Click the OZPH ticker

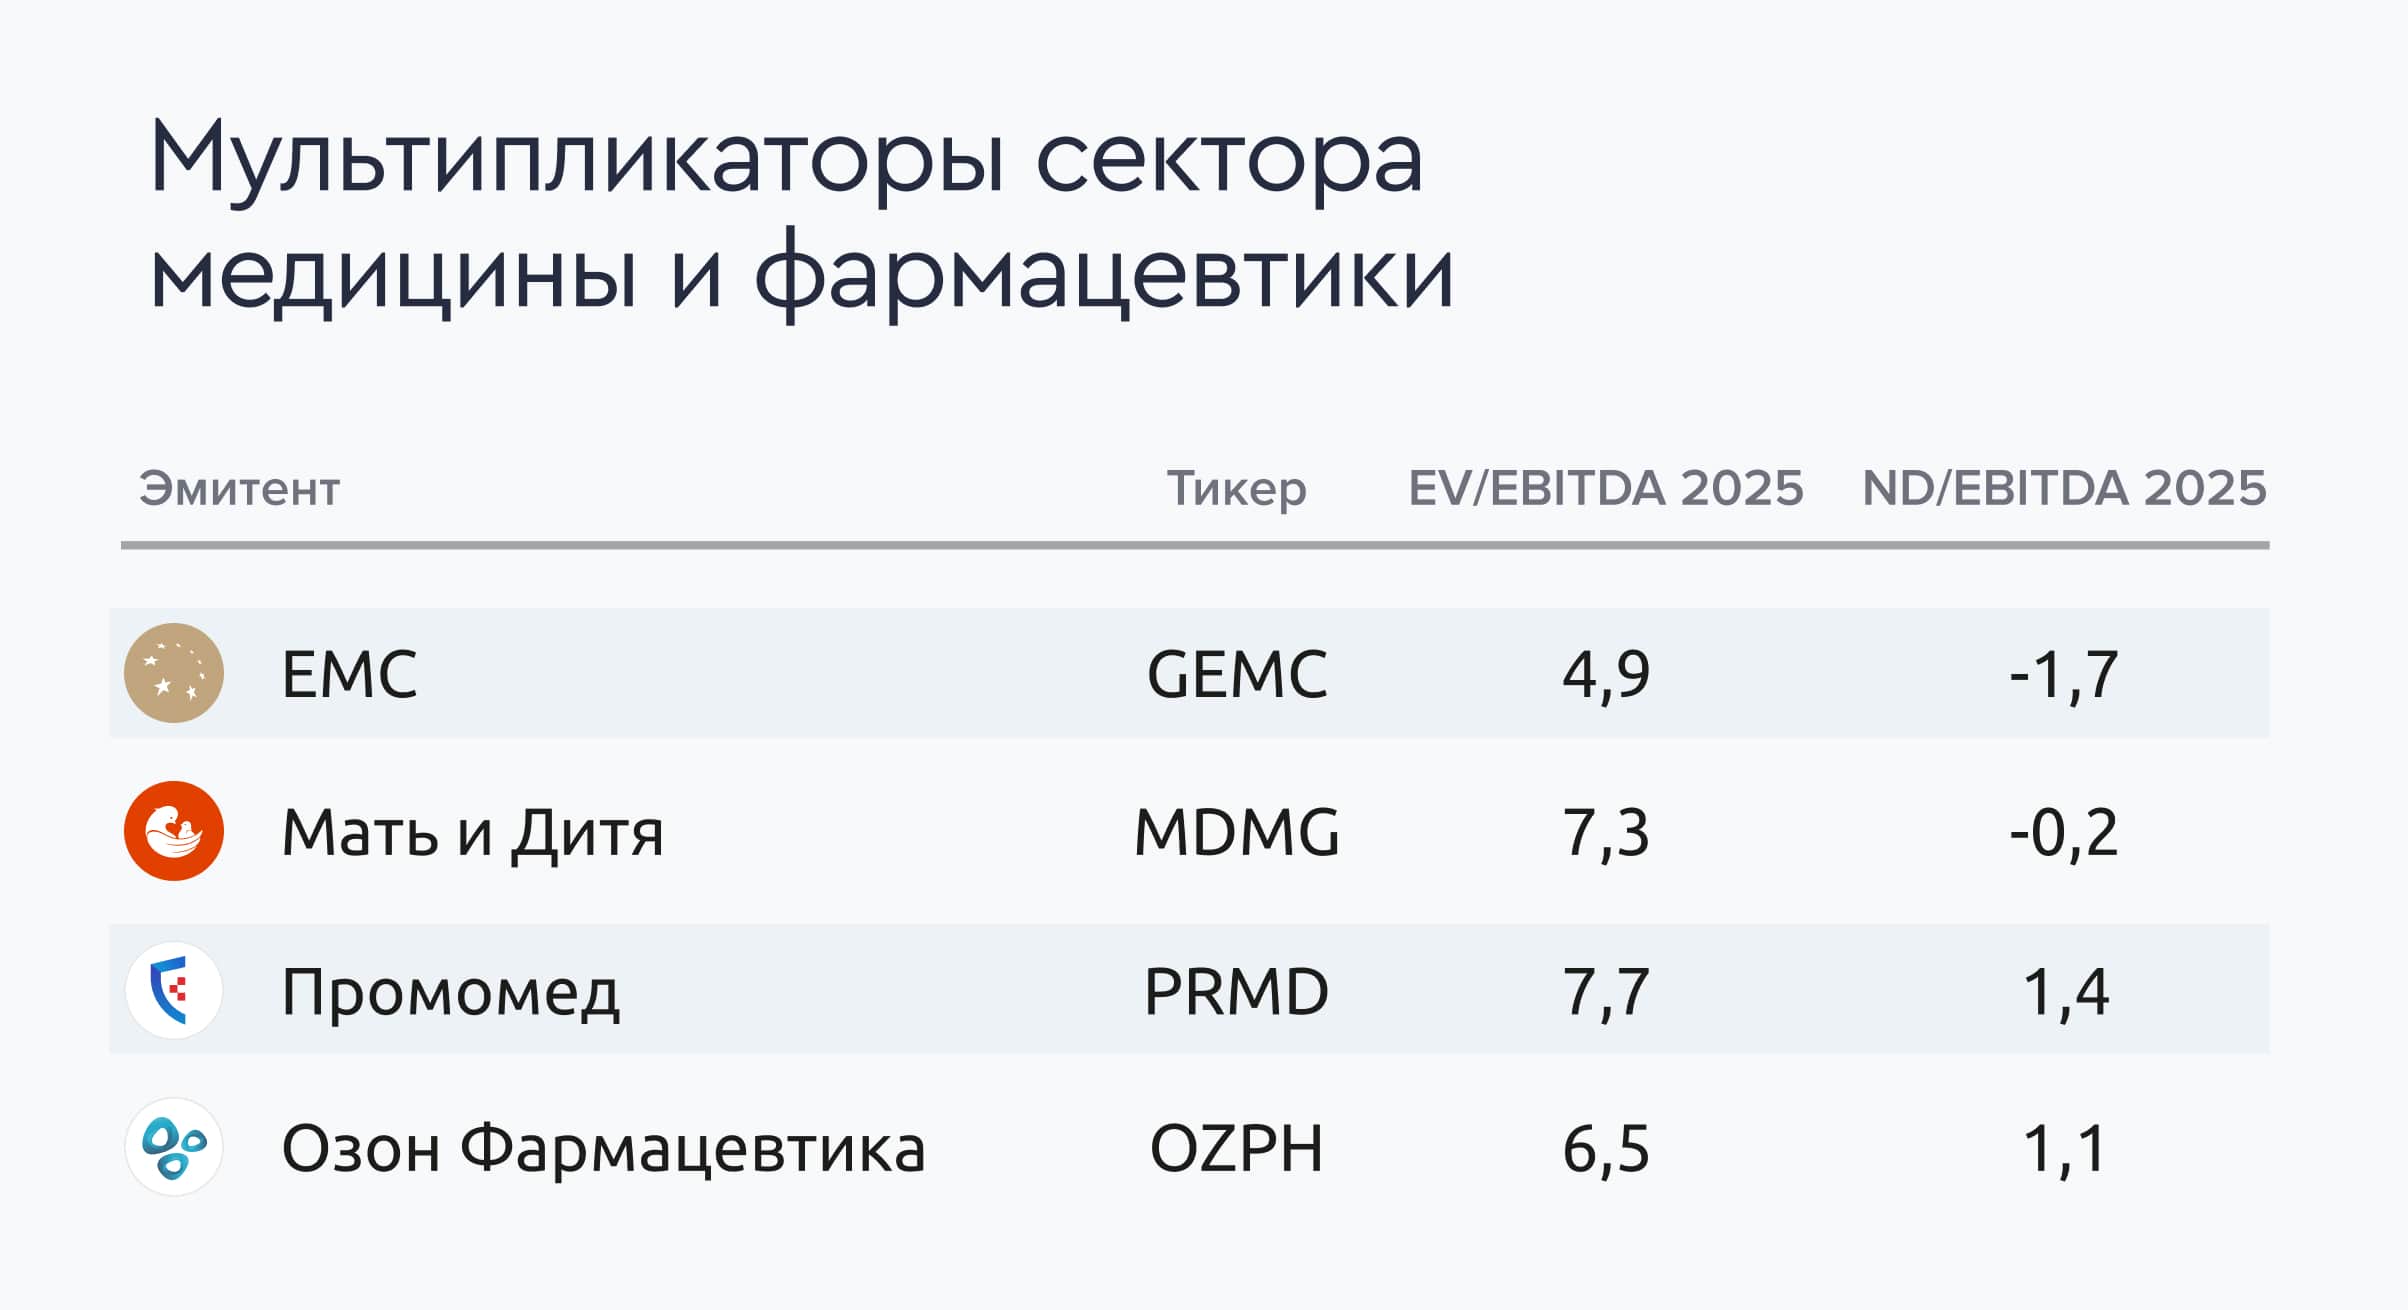tap(1236, 1149)
